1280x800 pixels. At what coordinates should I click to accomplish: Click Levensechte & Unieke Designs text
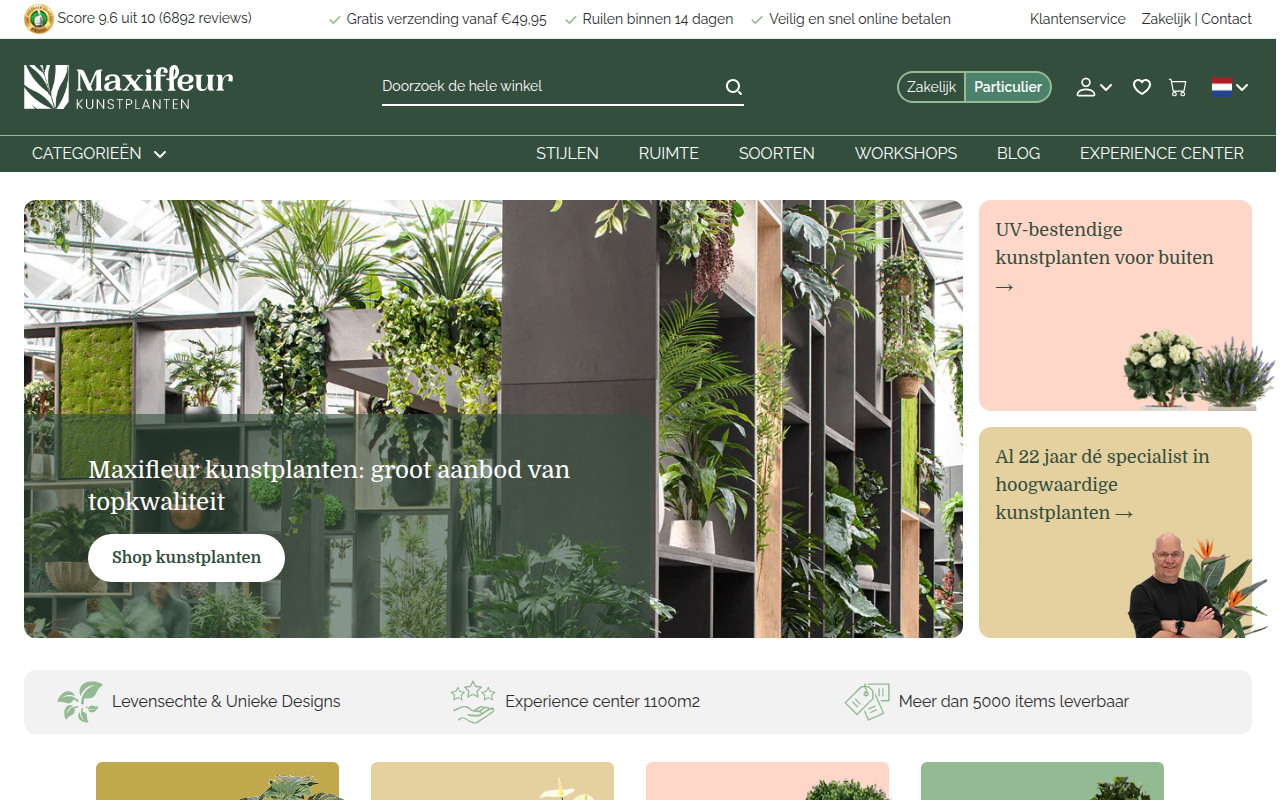tap(226, 701)
